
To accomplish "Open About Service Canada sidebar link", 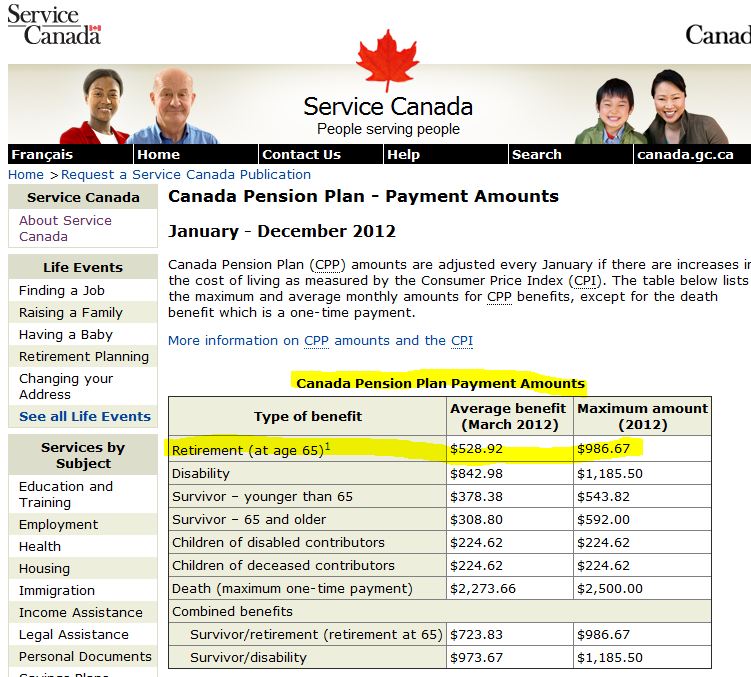I will (x=65, y=228).
